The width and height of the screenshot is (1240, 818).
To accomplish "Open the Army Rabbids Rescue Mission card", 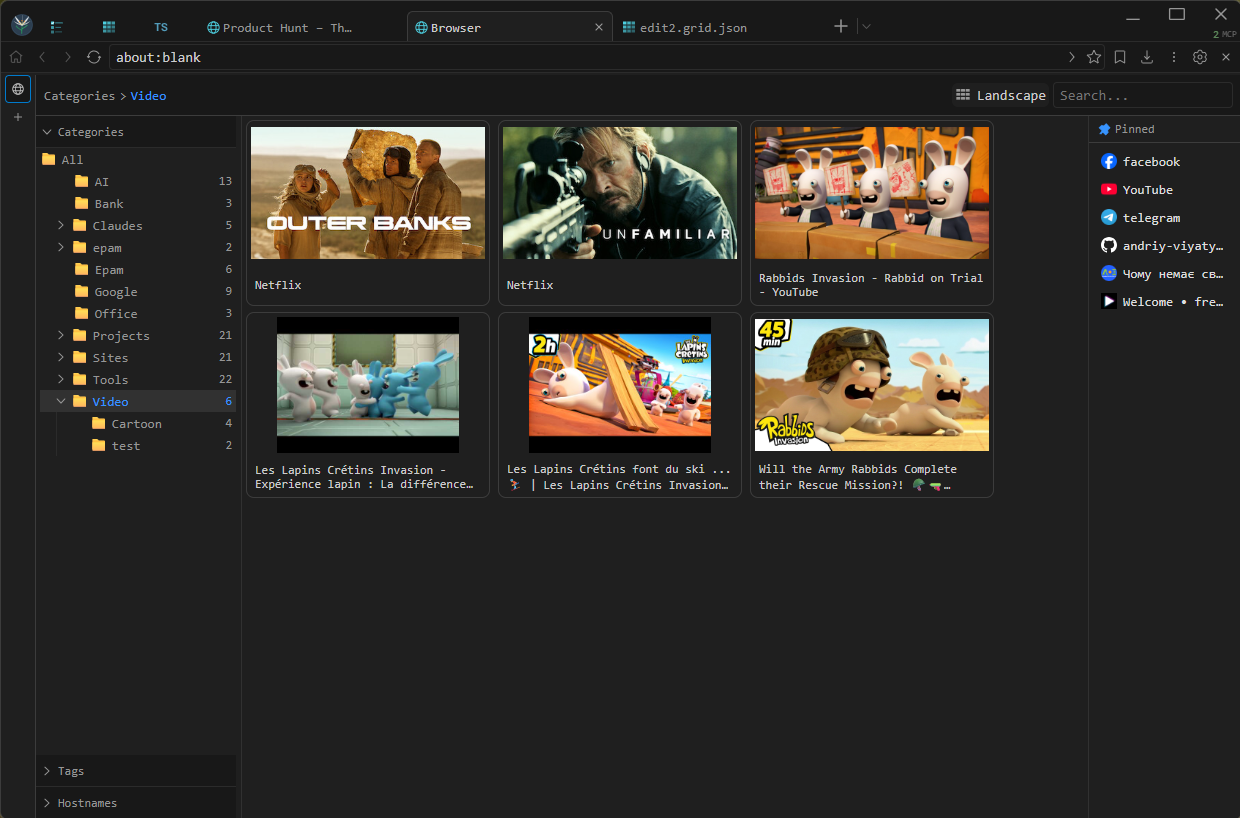I will (872, 405).
